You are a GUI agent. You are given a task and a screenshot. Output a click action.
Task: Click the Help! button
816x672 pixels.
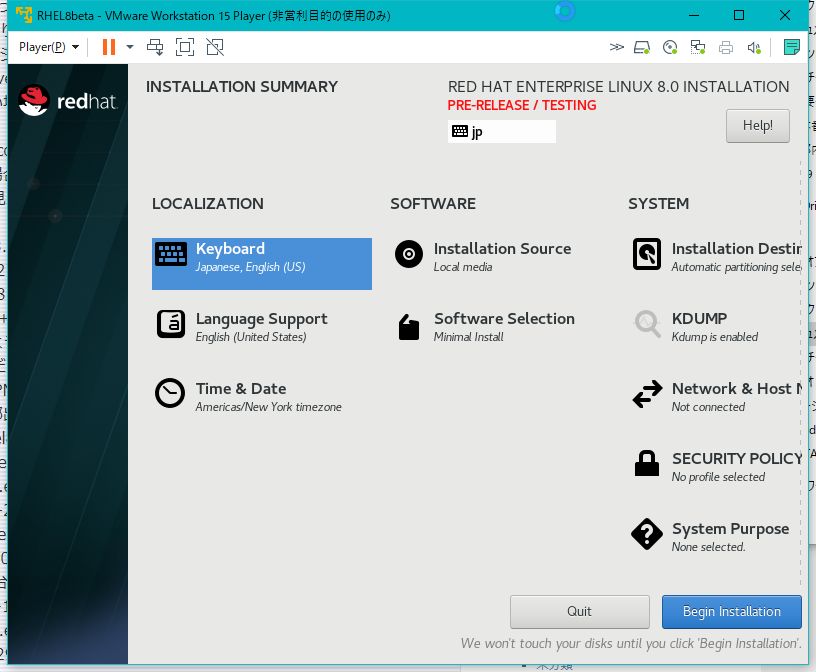pos(758,125)
